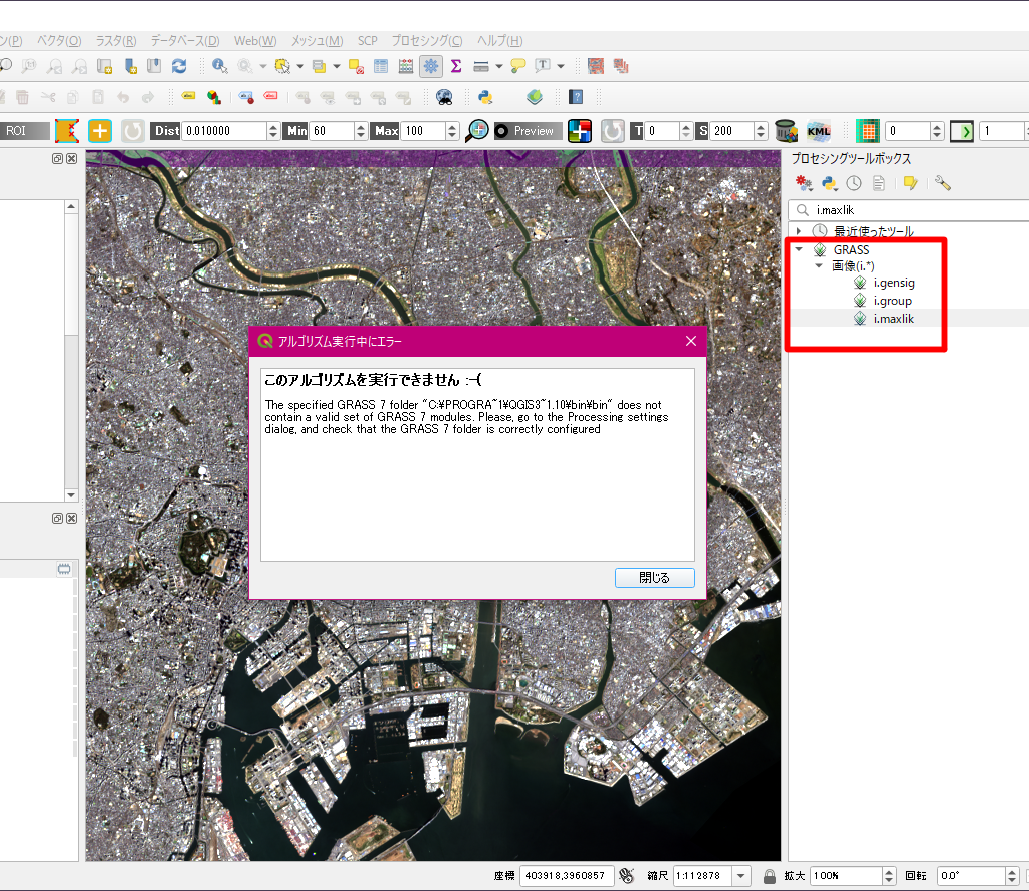1029x891 pixels.
Task: Collapse the 画像(i.*) tree branch
Action: 820,265
